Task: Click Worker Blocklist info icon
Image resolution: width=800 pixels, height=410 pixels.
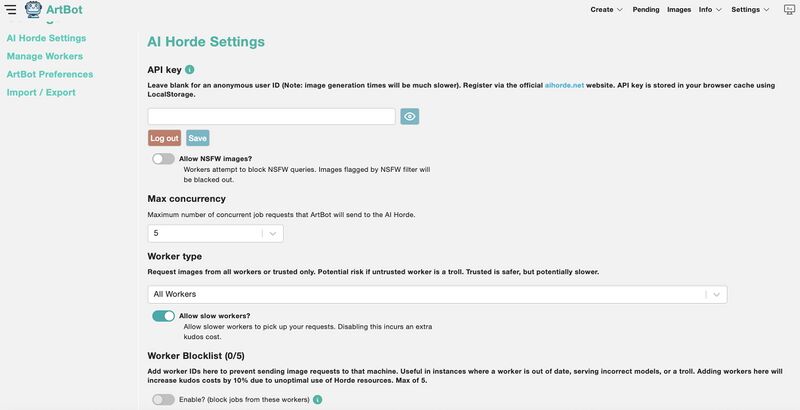Action: point(317,400)
